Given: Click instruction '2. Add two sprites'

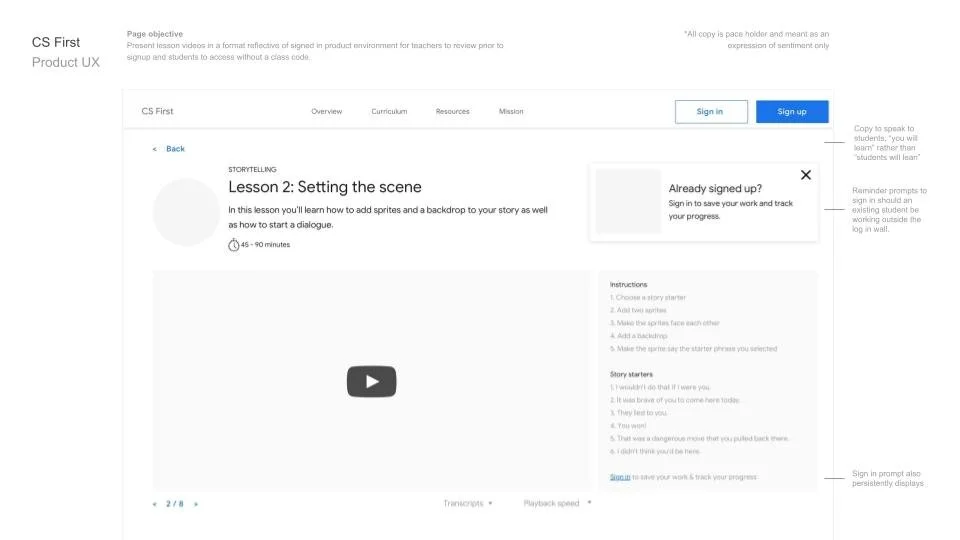Looking at the screenshot, I should (638, 310).
